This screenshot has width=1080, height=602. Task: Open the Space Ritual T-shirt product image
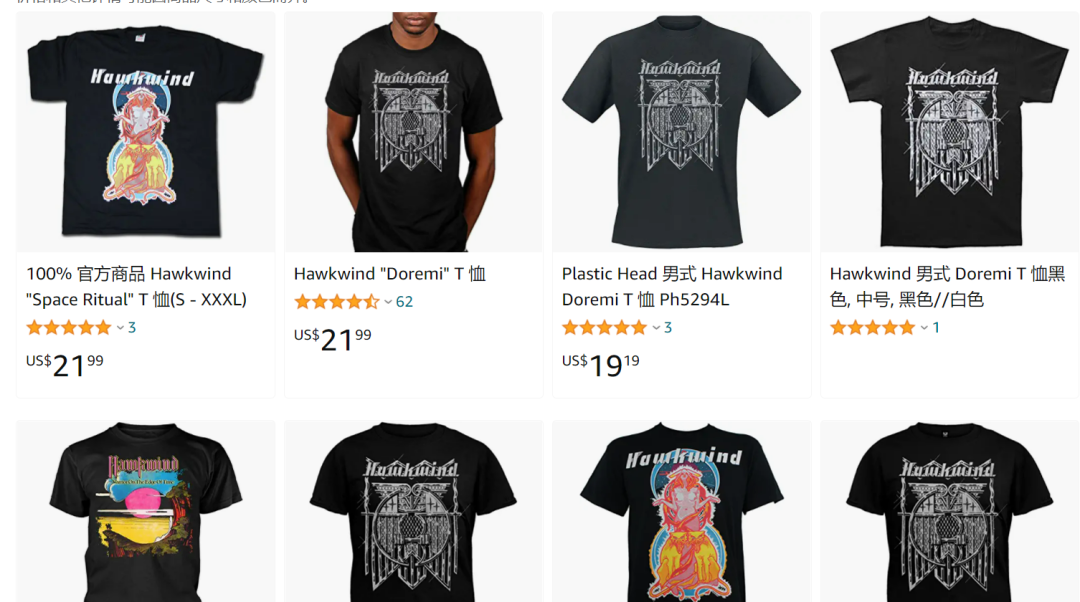145,132
